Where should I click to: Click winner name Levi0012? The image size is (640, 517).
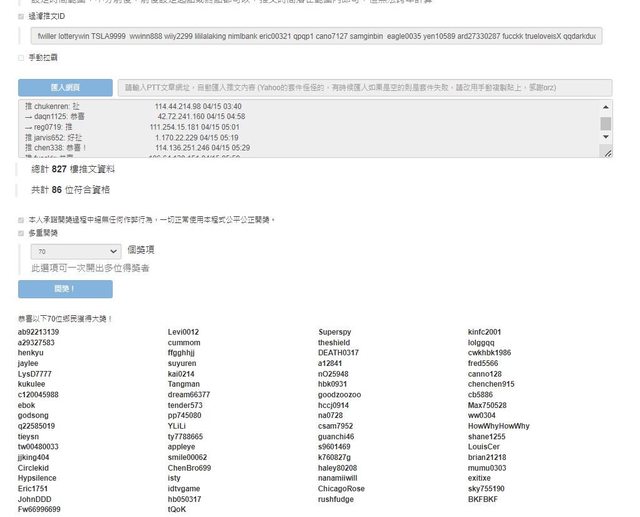click(x=183, y=332)
